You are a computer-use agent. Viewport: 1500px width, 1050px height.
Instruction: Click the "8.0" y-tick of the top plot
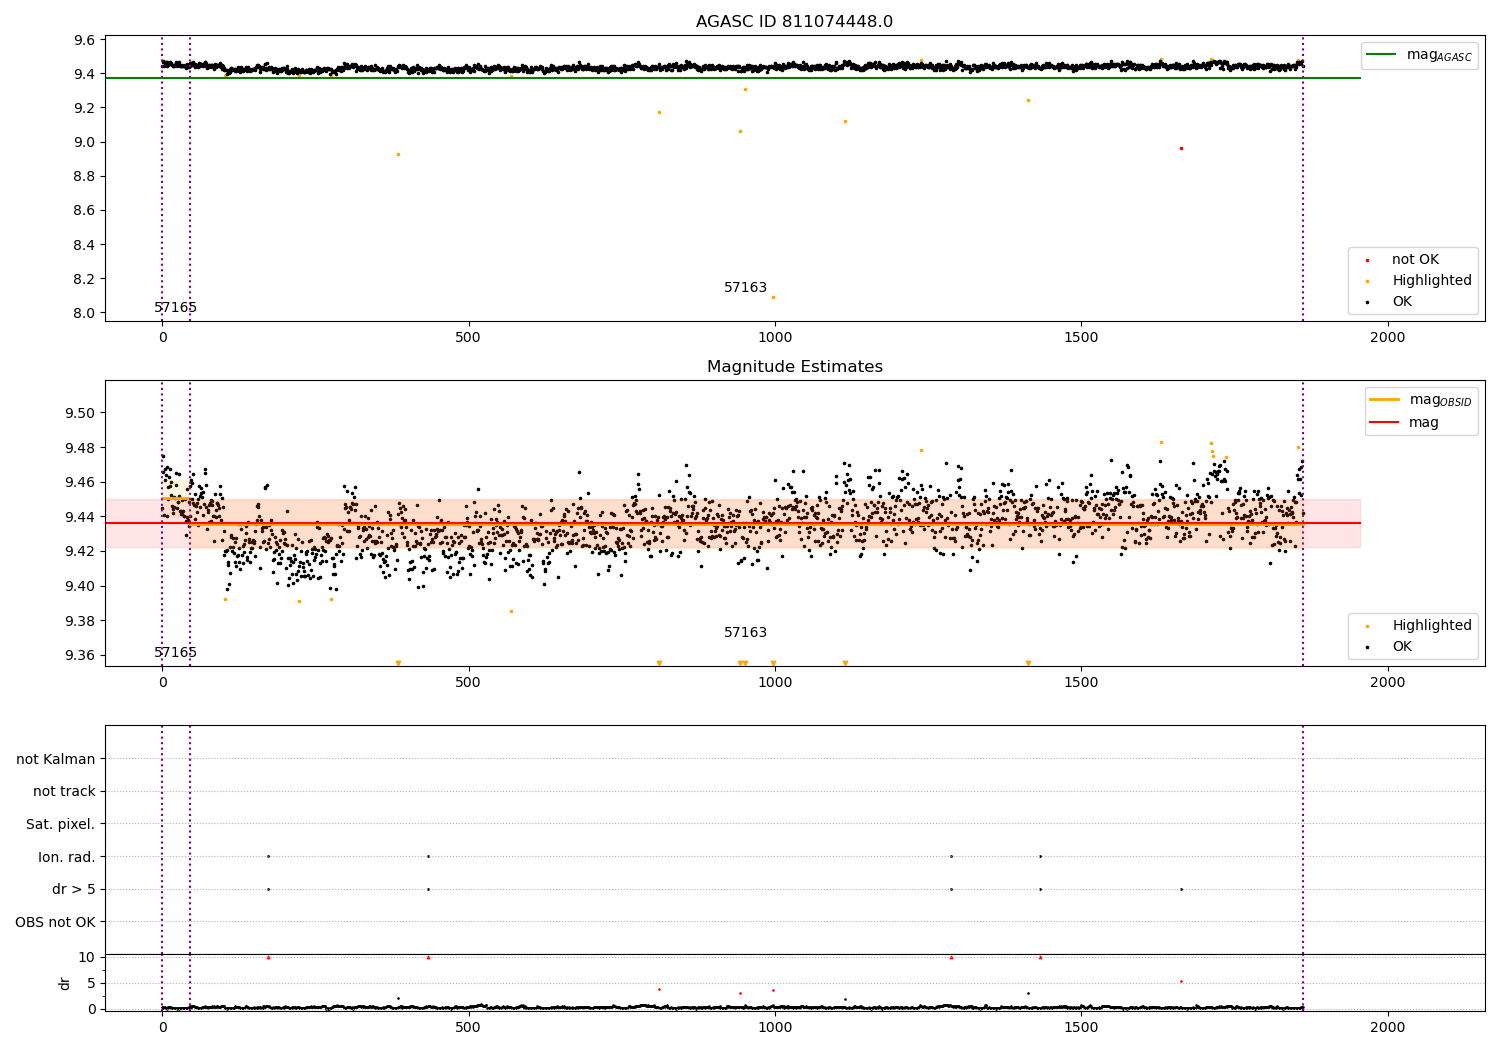coord(85,313)
